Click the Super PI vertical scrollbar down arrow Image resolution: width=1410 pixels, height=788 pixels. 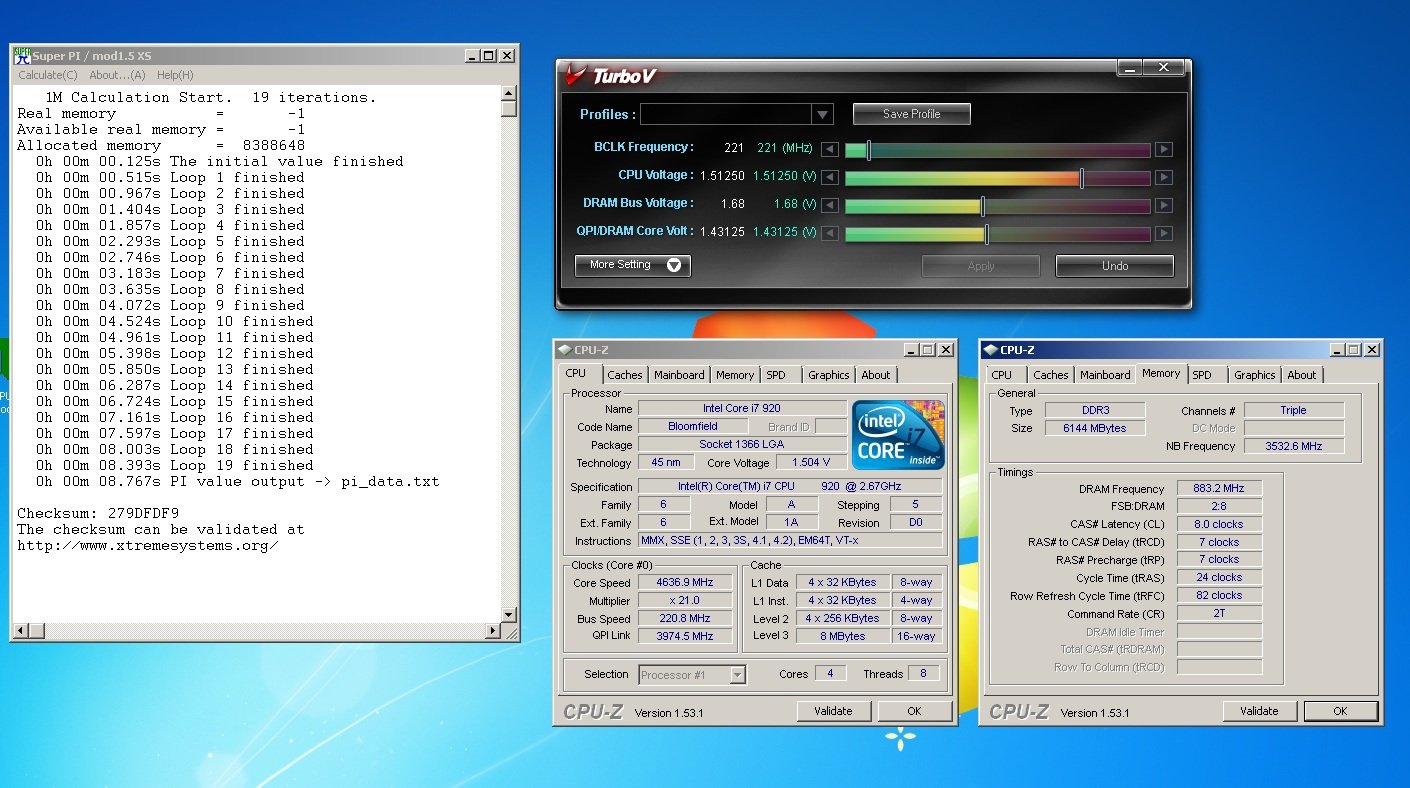click(x=509, y=615)
